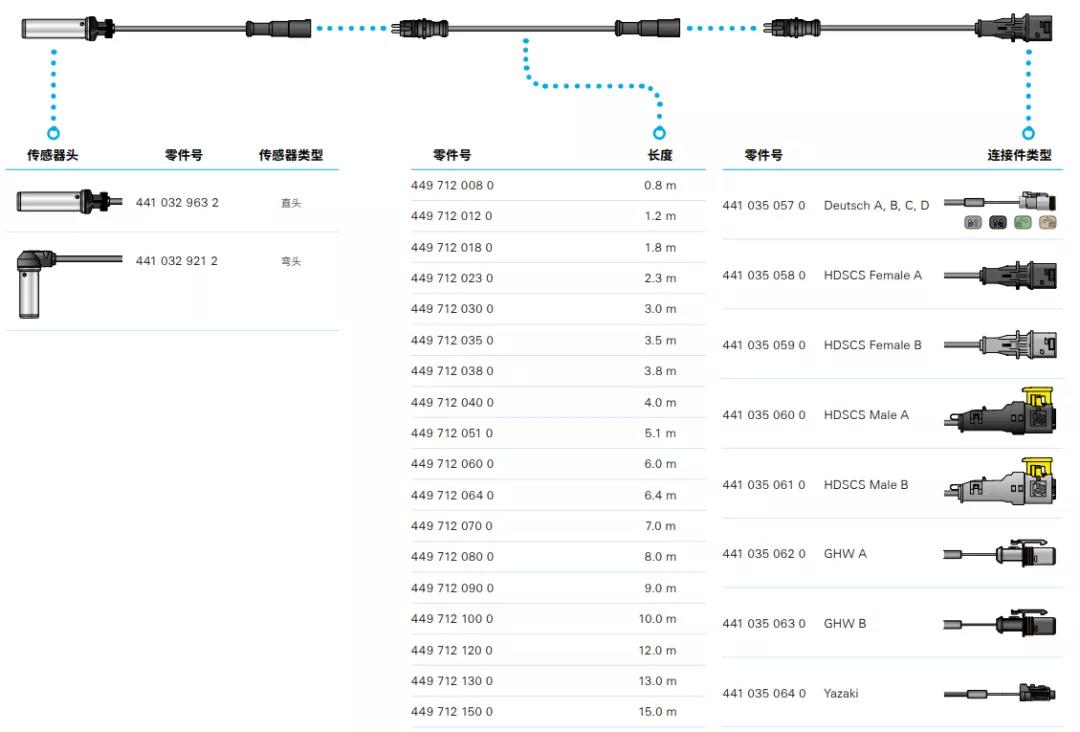
Task: Click the HDSCS Female A connector image
Action: pyautogui.click(x=1000, y=275)
